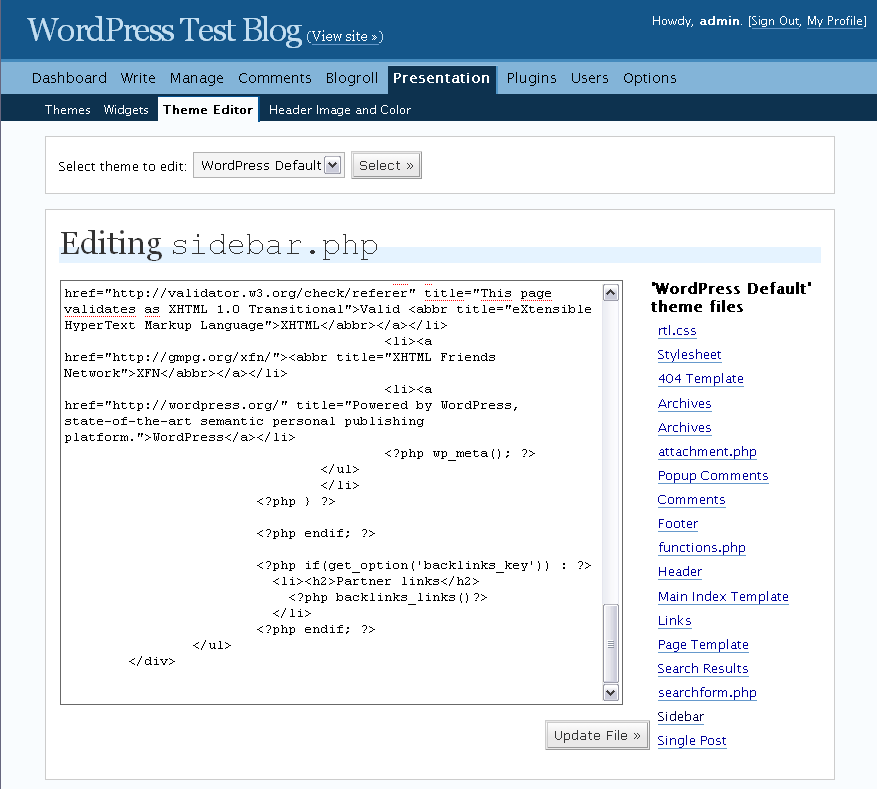Image resolution: width=877 pixels, height=789 pixels.
Task: Go to the Users menu
Action: point(590,78)
